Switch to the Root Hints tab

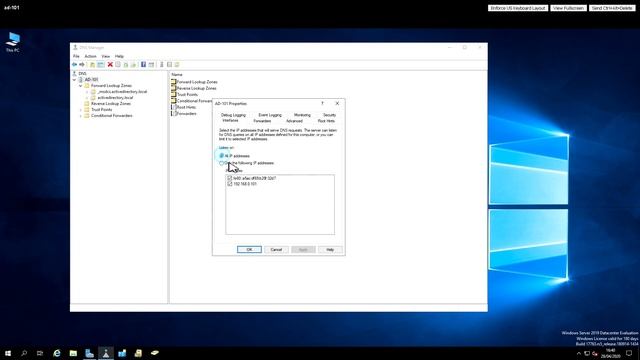(326, 121)
